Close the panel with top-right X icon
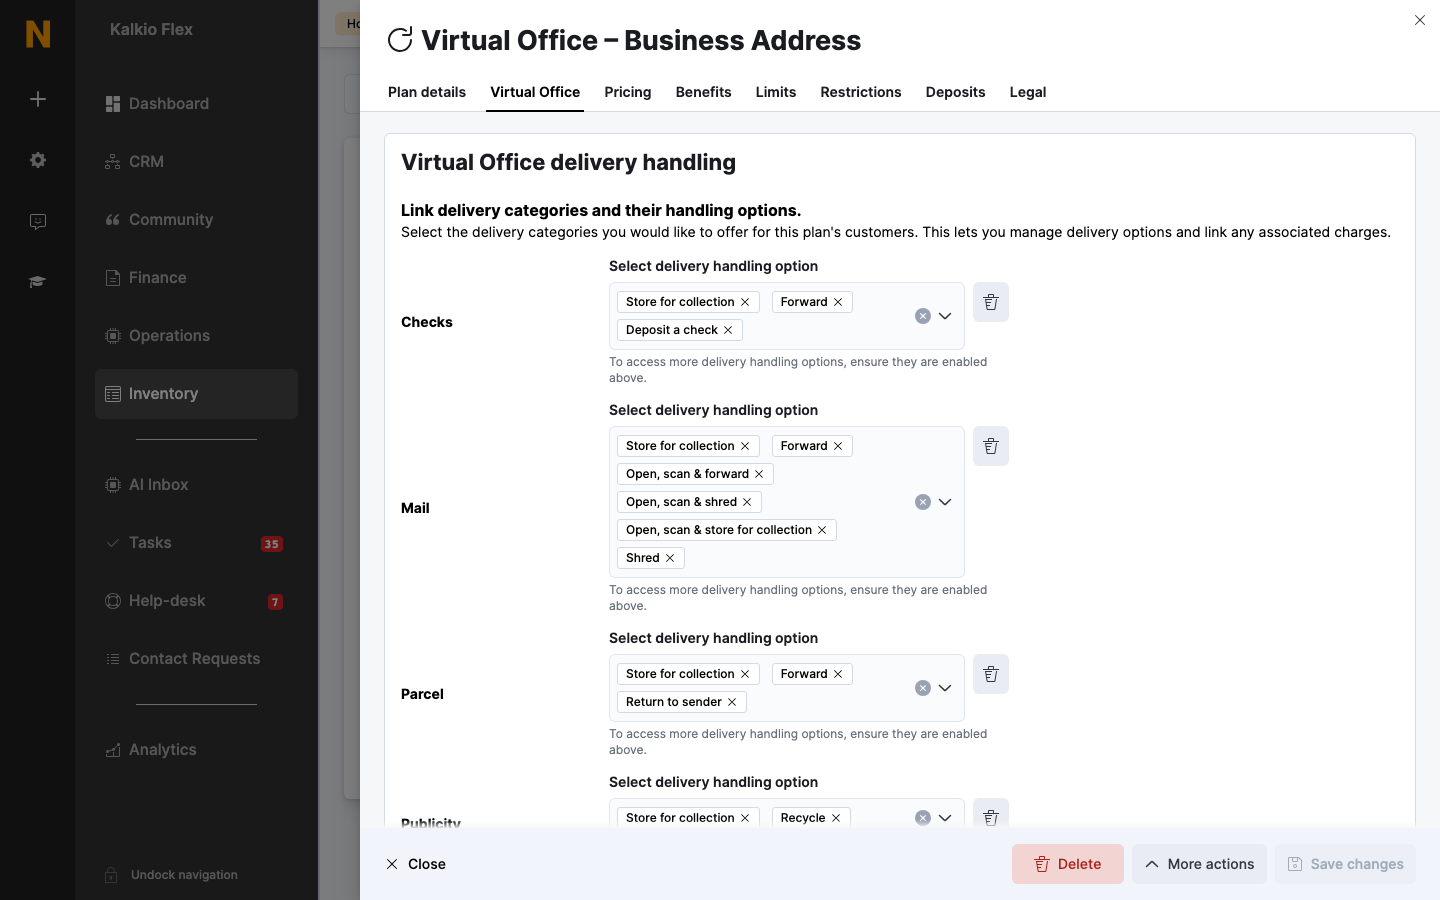Viewport: 1440px width, 900px height. coord(1420,20)
